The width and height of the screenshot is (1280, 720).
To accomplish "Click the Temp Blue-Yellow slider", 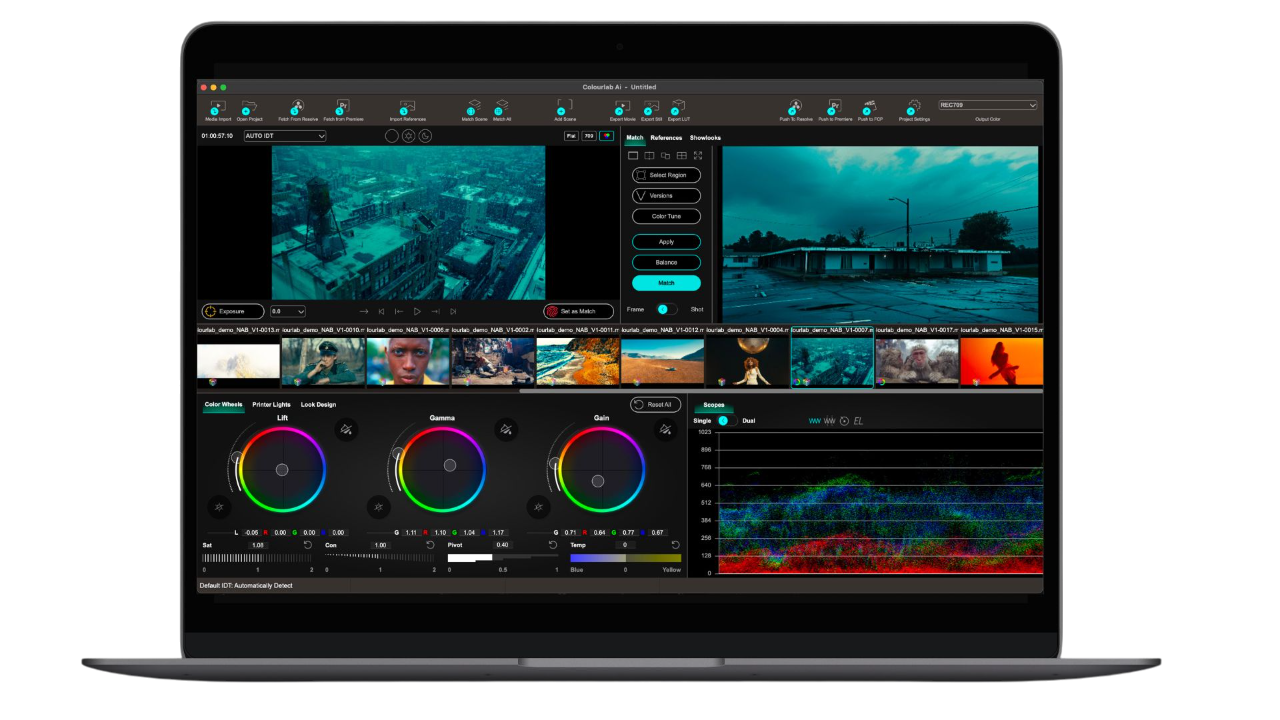I will 625,558.
